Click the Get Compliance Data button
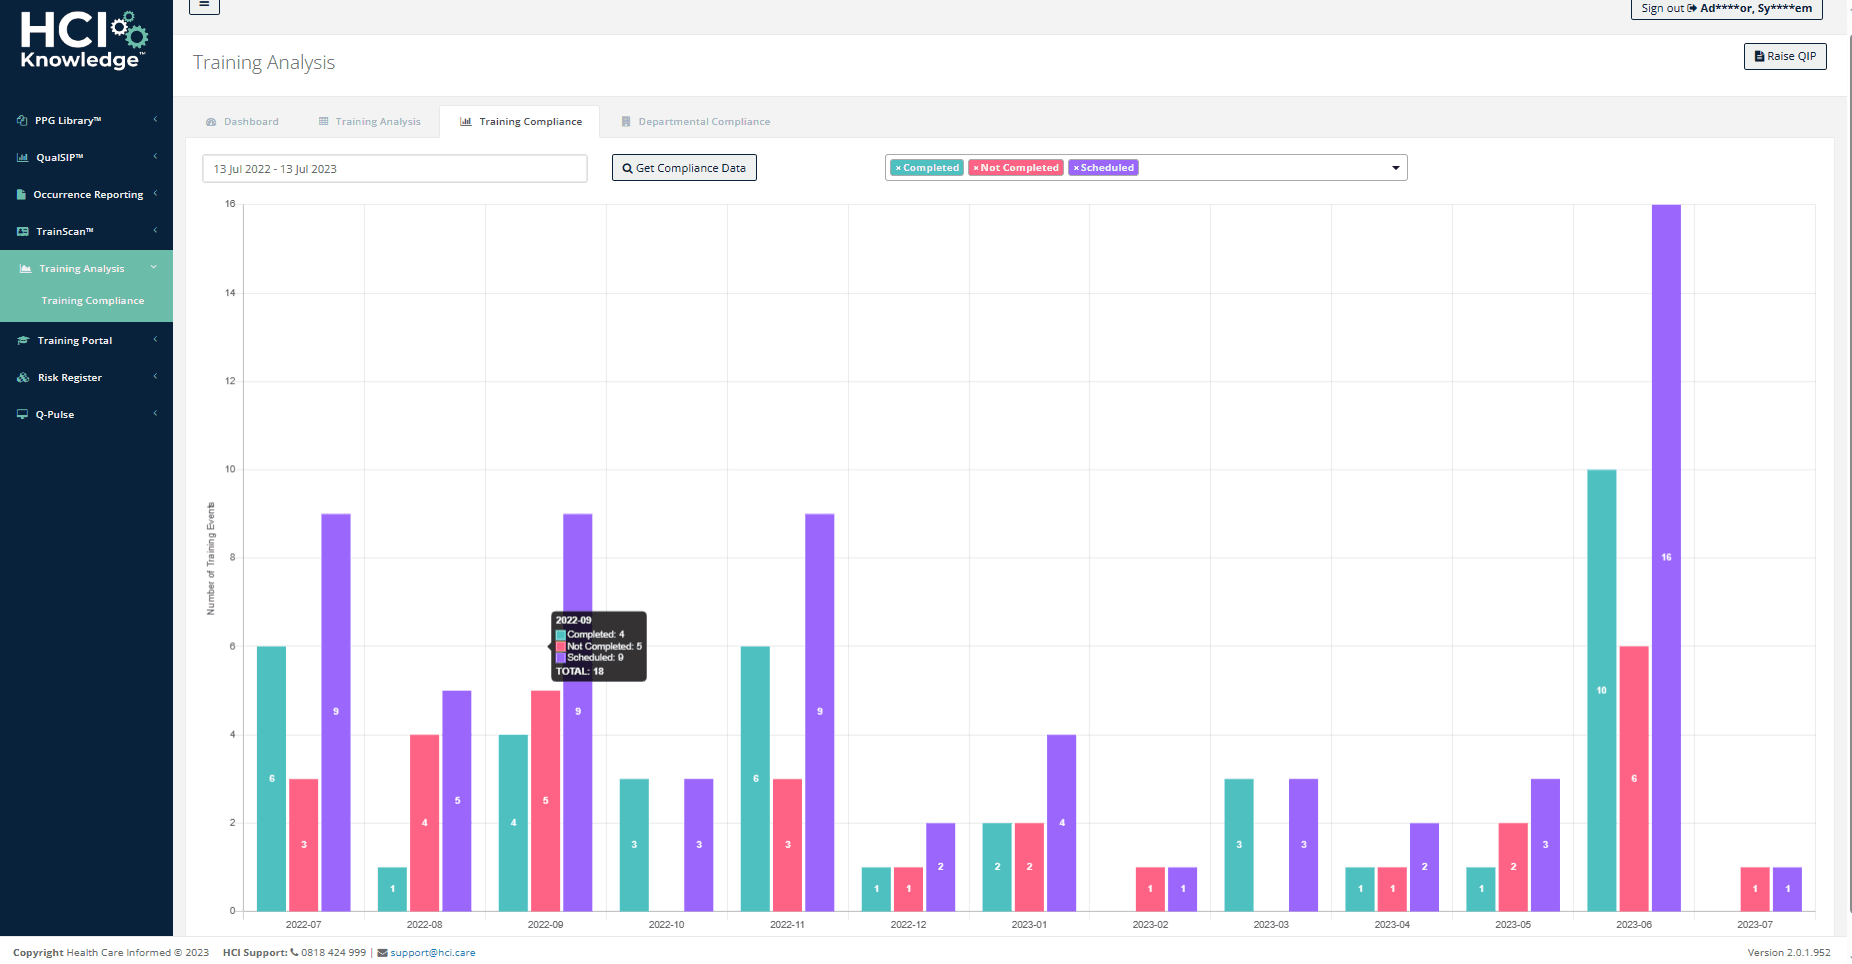This screenshot has height=964, width=1852. (684, 167)
